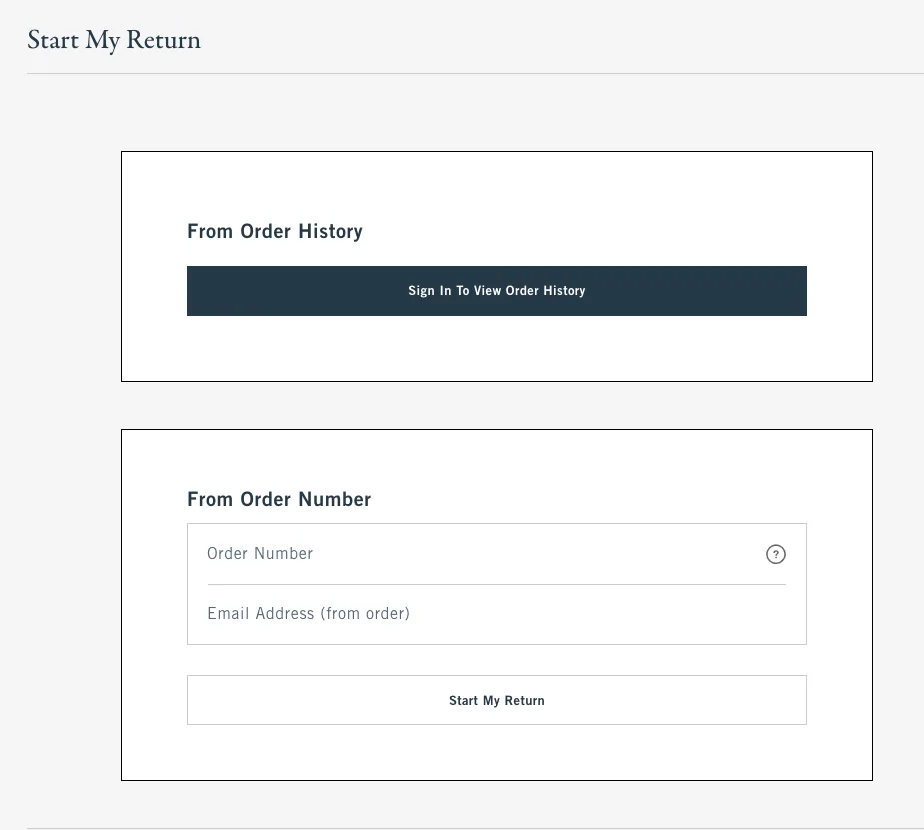
Task: Open the order number help question-mark icon
Action: click(x=776, y=554)
